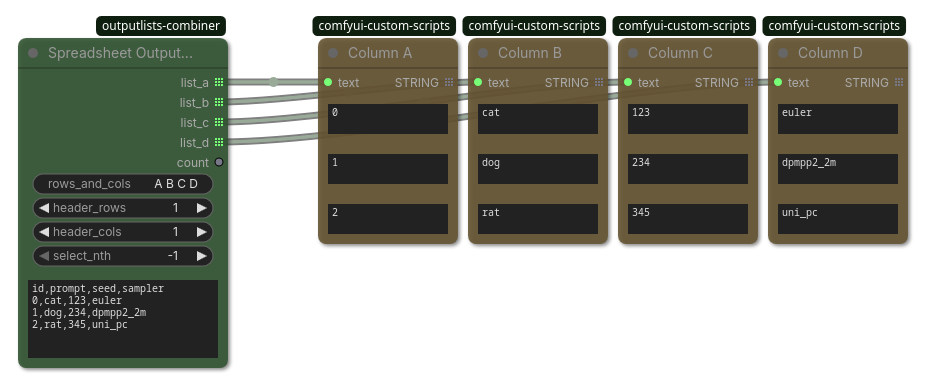Click the outputlists-combiner badge
This screenshot has height=390, width=930.
161,26
